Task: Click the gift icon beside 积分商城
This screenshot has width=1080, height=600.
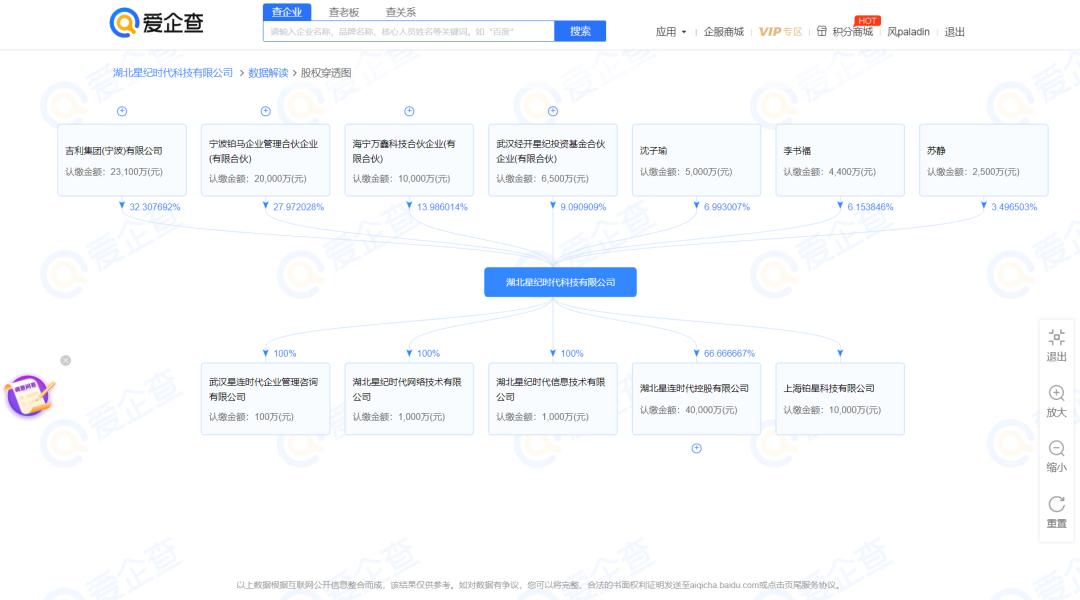Action: point(822,31)
